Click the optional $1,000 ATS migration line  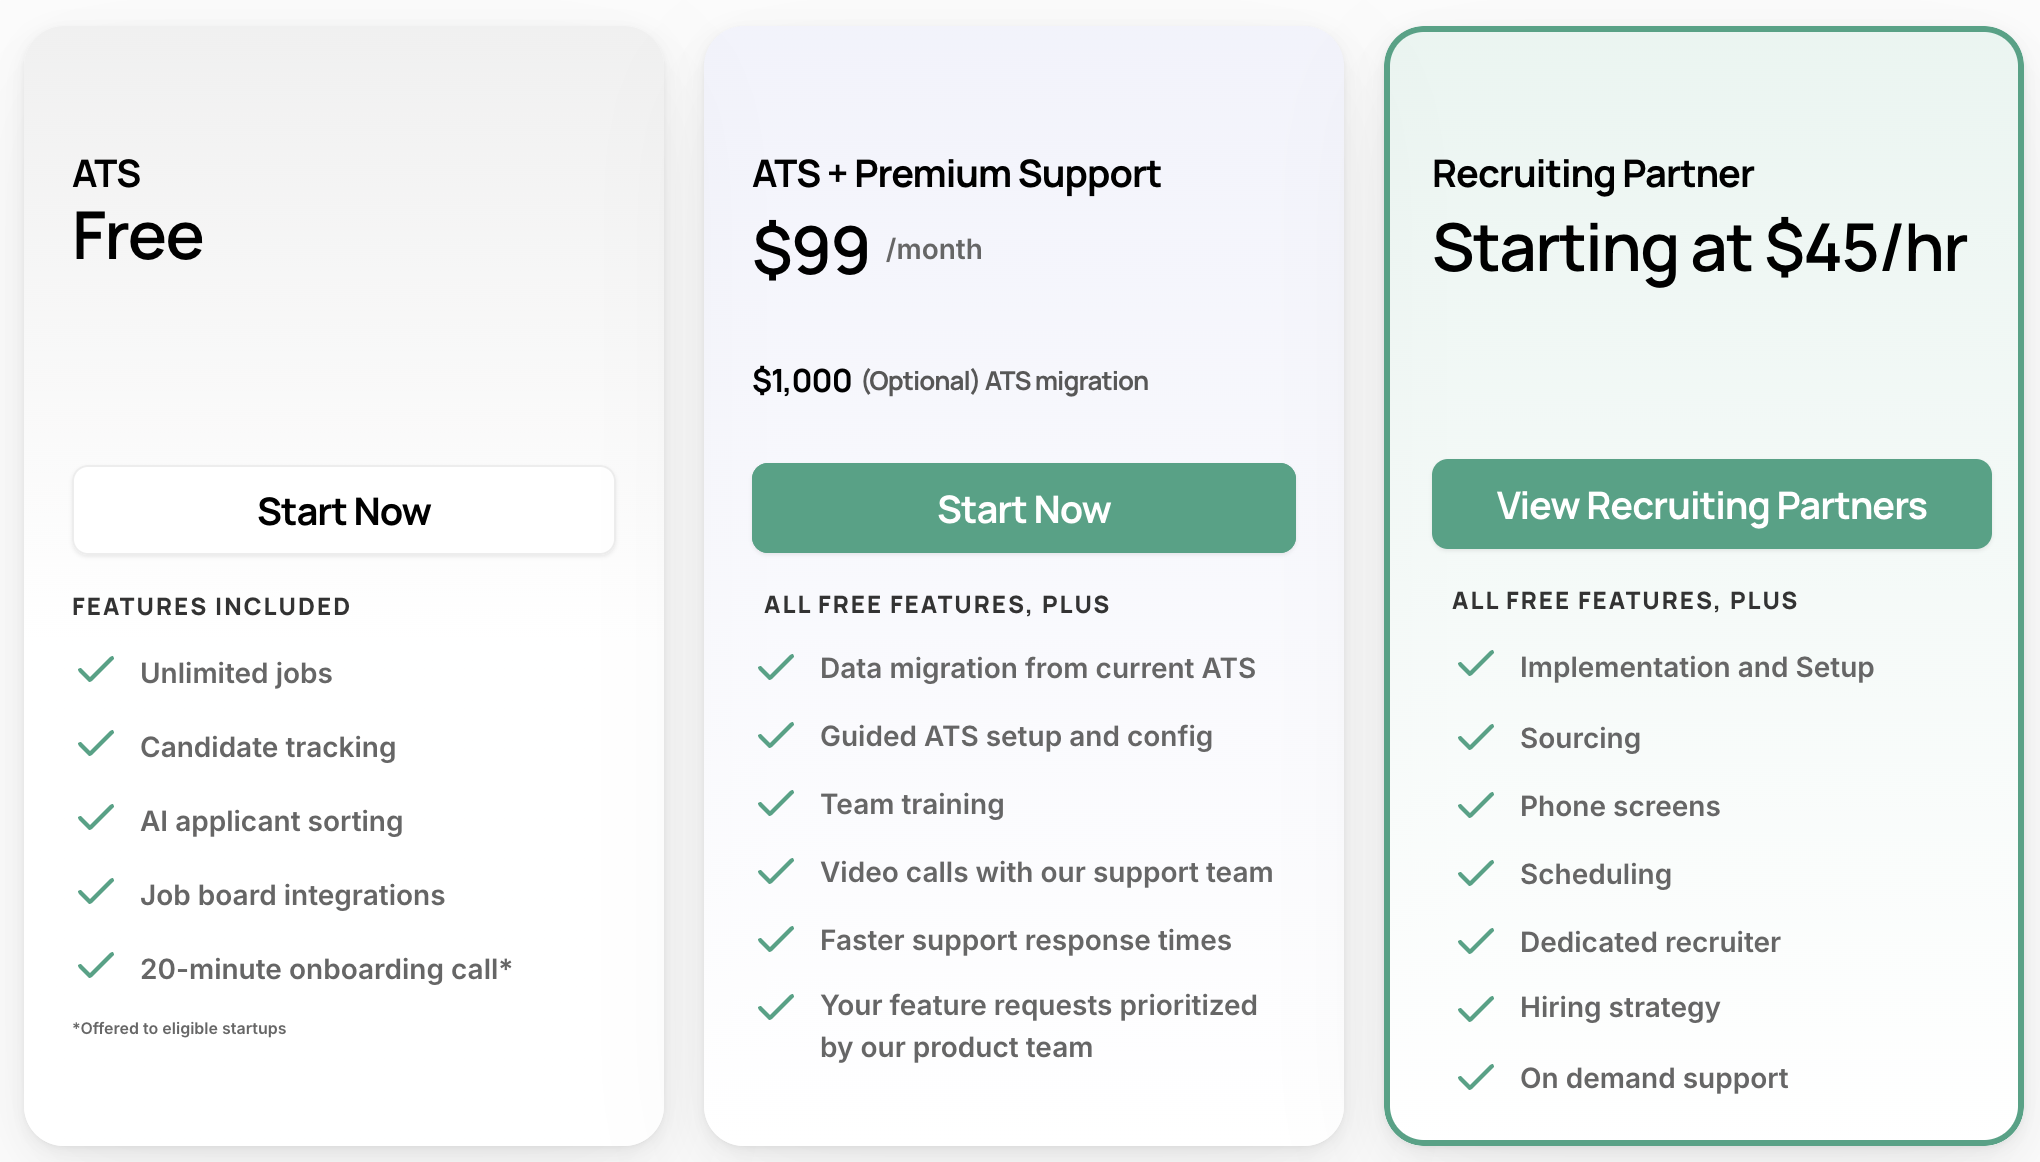[x=950, y=380]
